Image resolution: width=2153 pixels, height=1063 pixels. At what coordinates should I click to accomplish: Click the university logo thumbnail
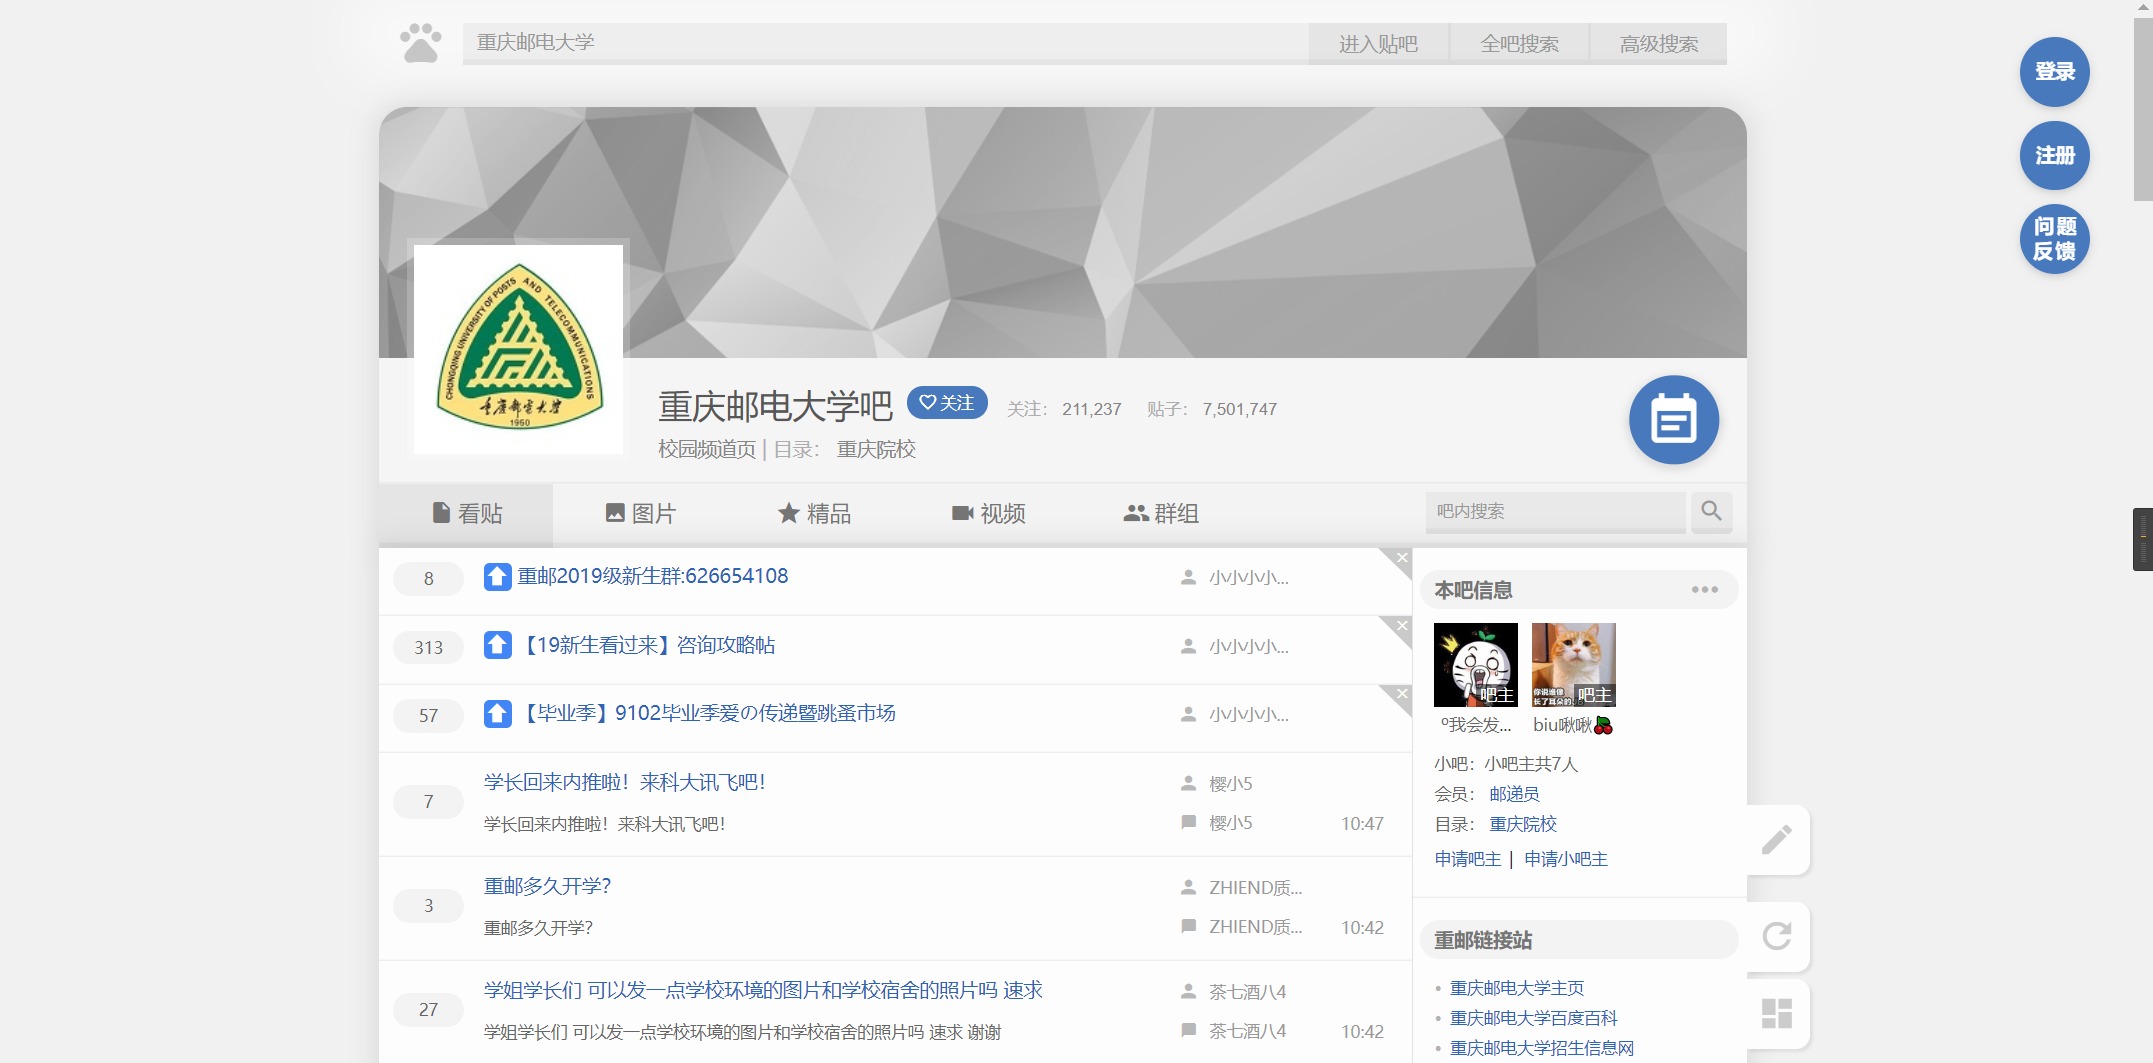[x=518, y=349]
